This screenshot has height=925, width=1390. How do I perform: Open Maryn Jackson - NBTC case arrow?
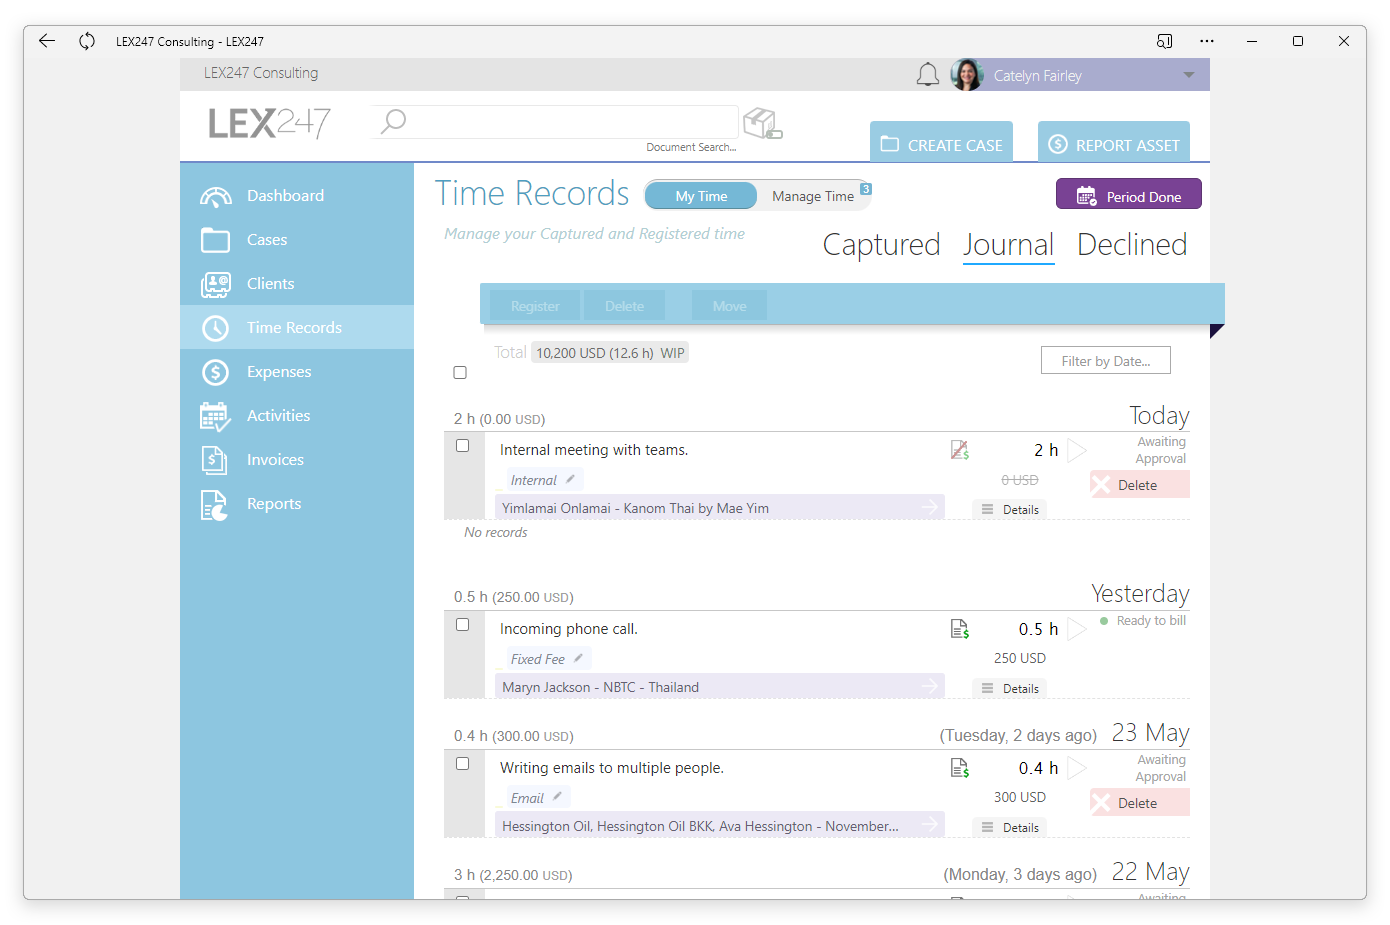point(930,686)
